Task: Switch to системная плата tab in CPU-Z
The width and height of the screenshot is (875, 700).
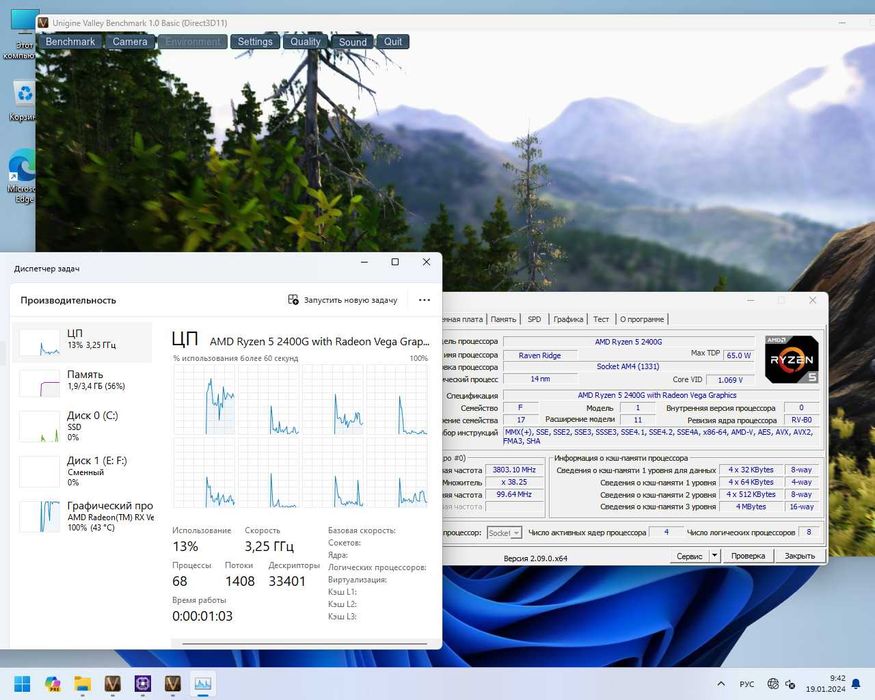Action: [x=464, y=319]
